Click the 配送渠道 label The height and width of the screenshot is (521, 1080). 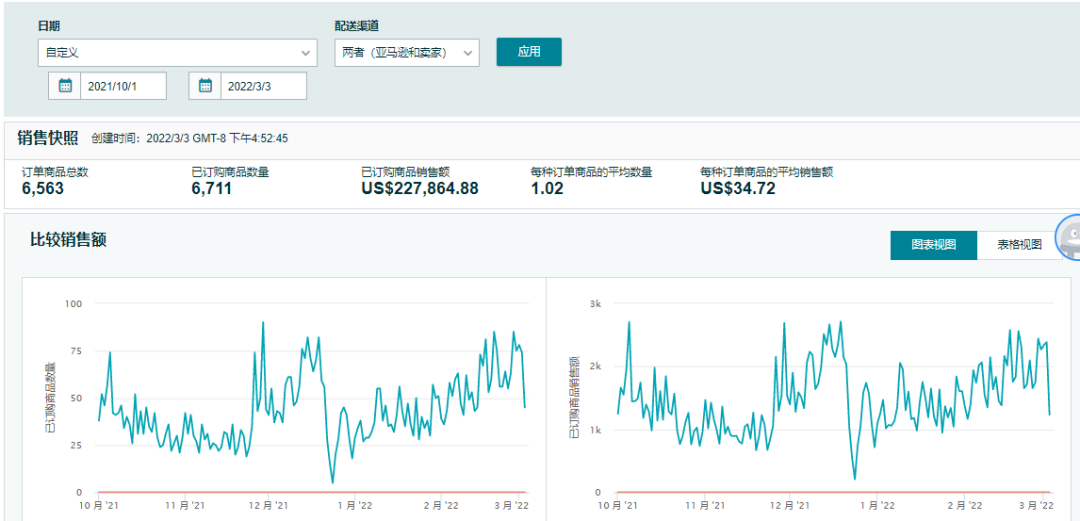coord(357,25)
